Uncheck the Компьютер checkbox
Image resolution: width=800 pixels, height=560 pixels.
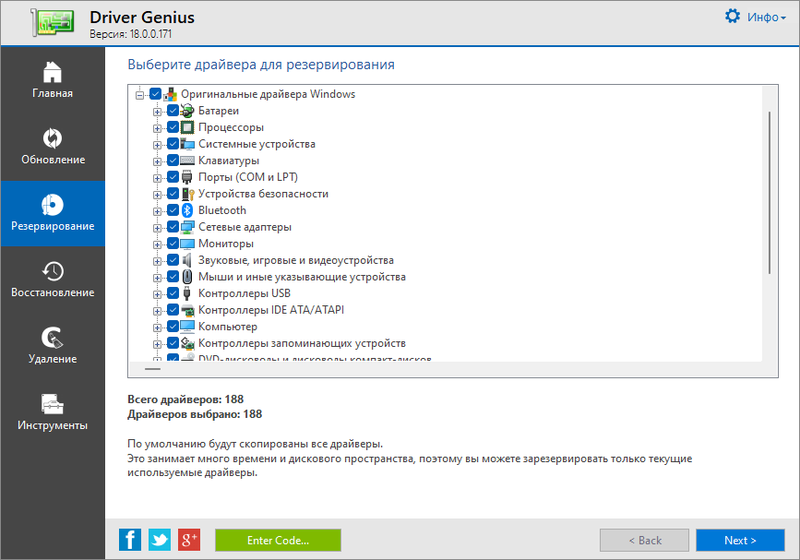point(173,326)
